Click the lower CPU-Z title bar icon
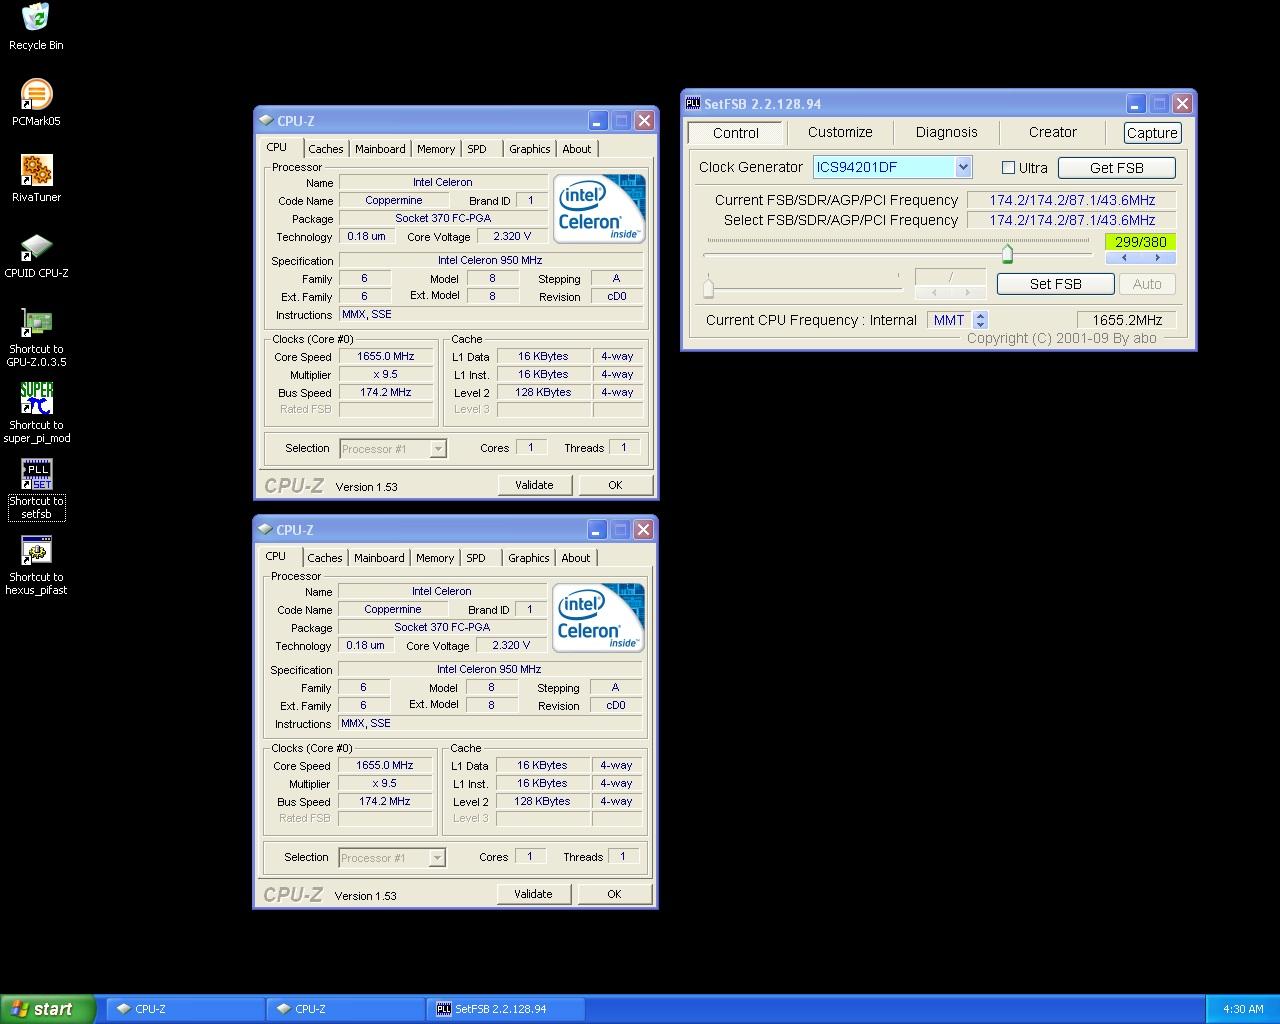This screenshot has height=1024, width=1280. [265, 529]
